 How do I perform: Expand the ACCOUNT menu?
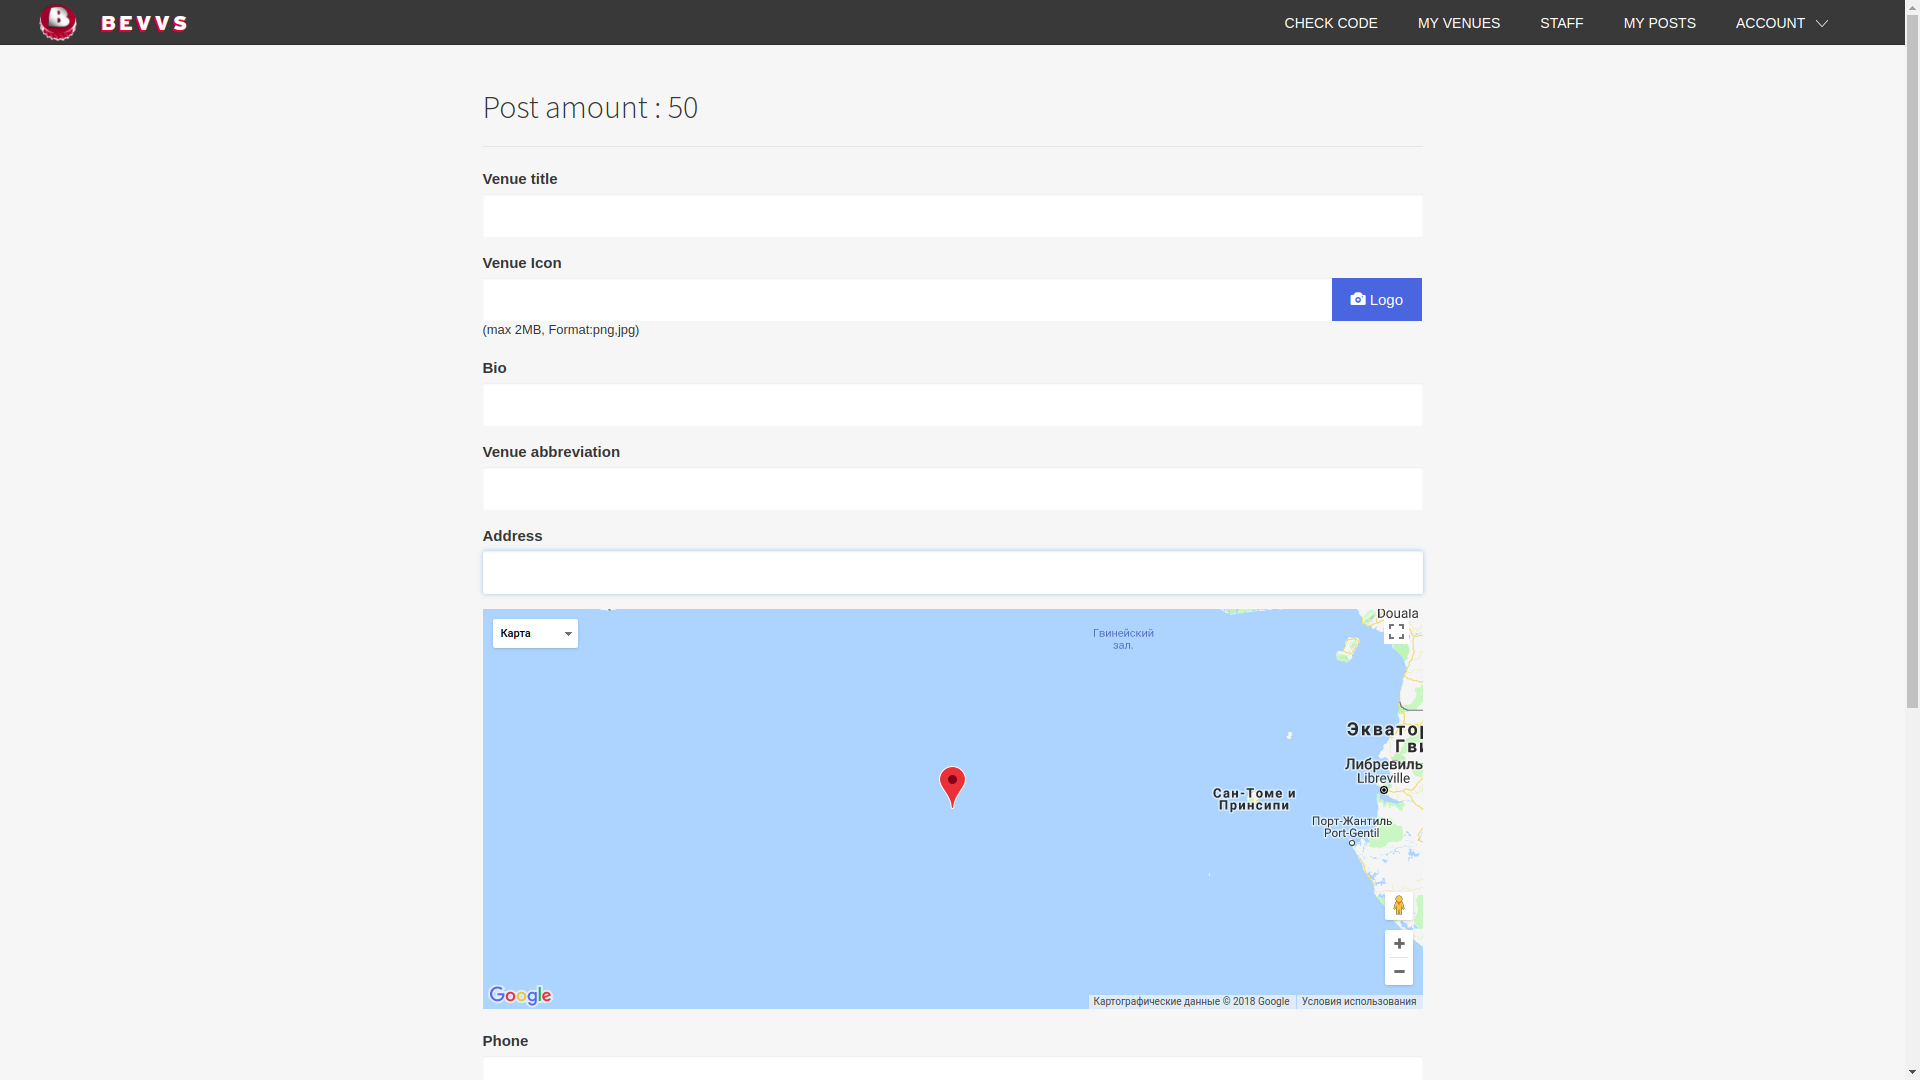tap(1781, 23)
